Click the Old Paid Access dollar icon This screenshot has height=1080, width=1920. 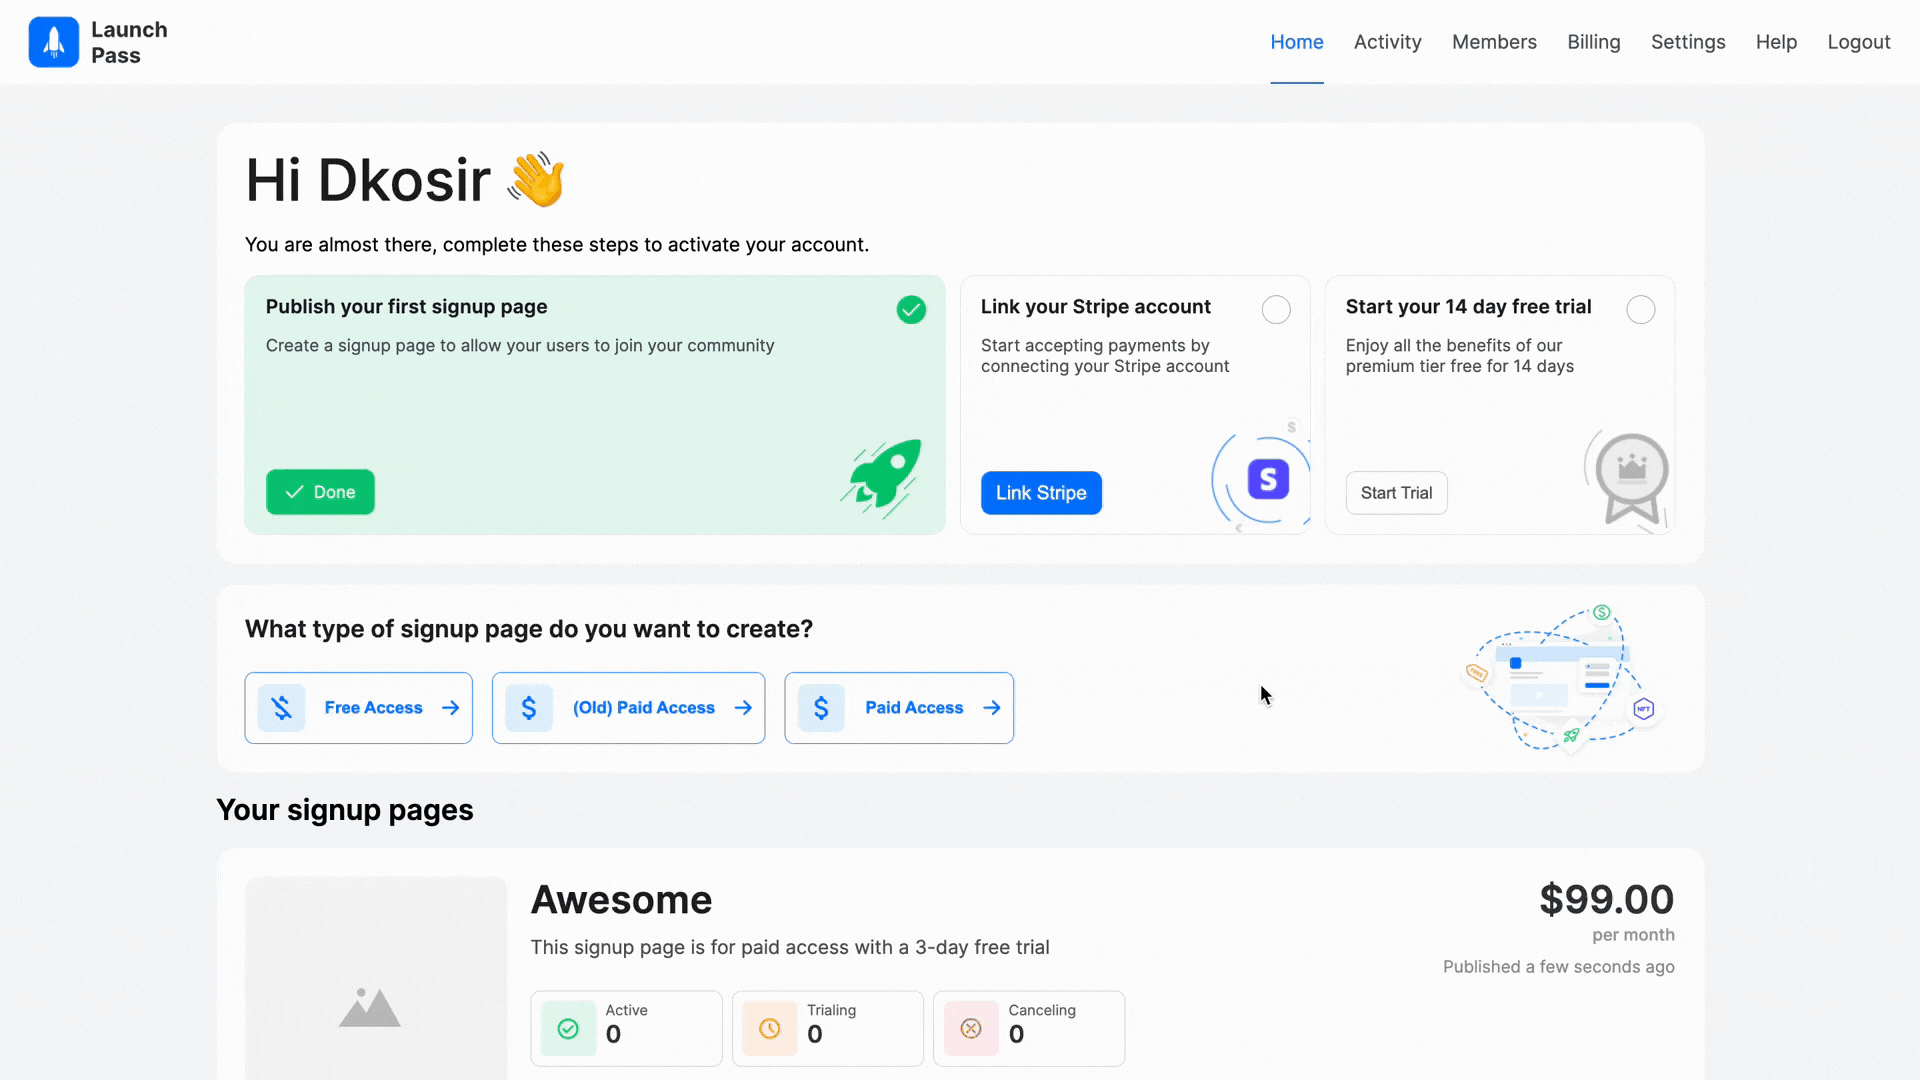pos(529,707)
